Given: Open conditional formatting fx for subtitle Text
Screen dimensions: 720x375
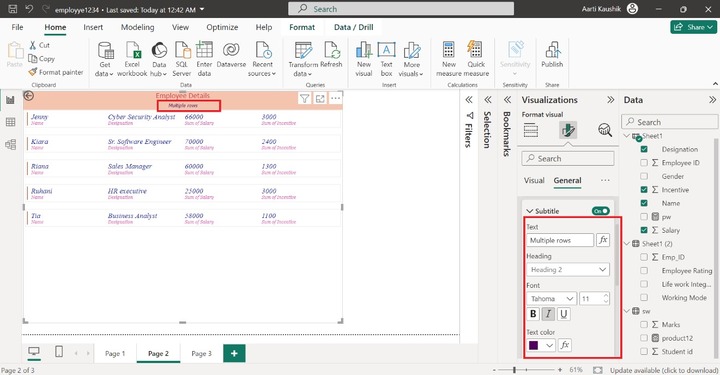Looking at the screenshot, I should [x=603, y=240].
